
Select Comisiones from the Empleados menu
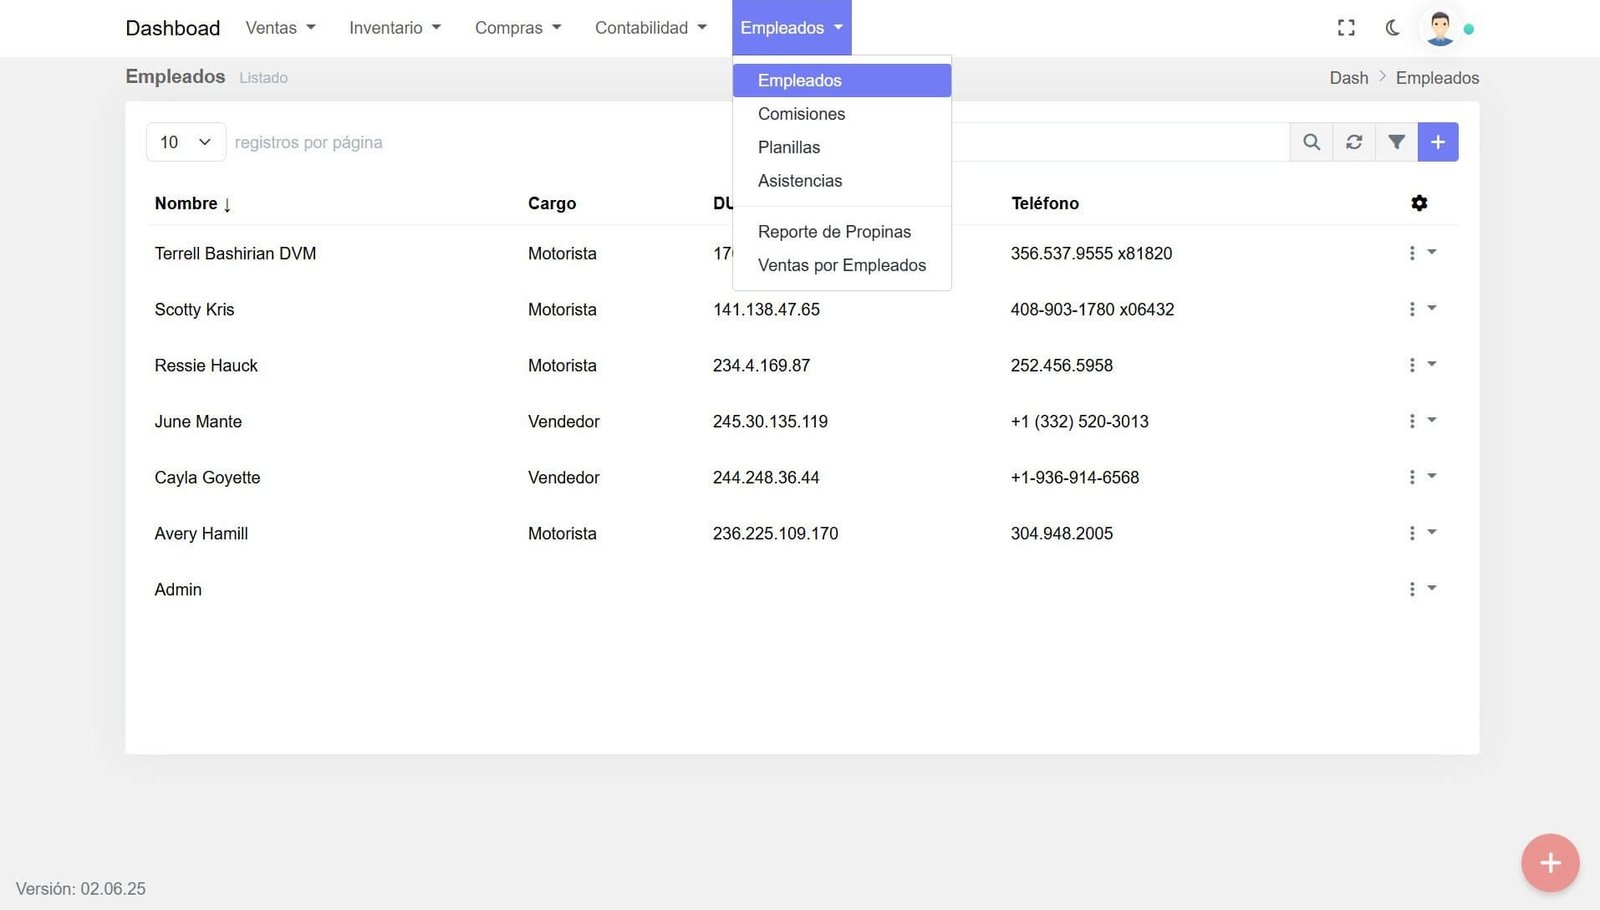pyautogui.click(x=801, y=114)
